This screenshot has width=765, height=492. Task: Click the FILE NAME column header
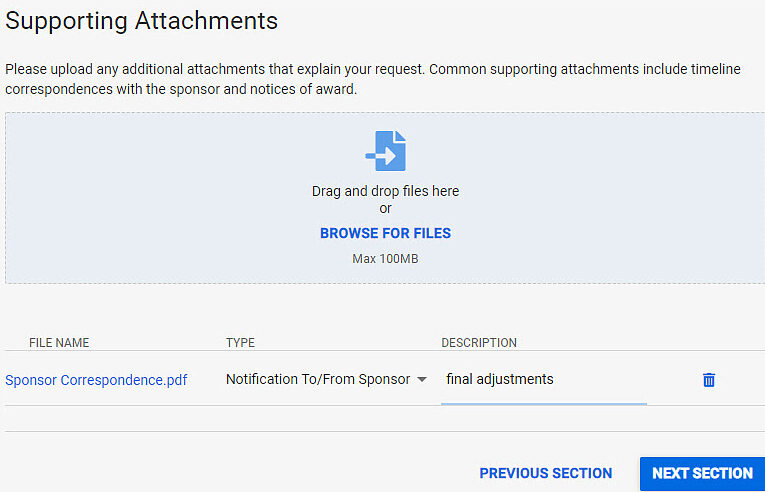[x=59, y=343]
